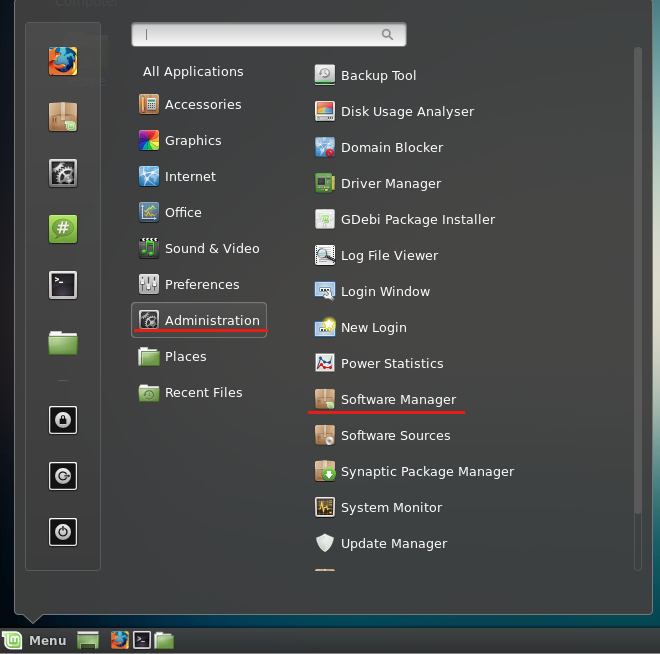The width and height of the screenshot is (660, 654).
Task: Click the Lock Screen button
Action: tap(63, 420)
